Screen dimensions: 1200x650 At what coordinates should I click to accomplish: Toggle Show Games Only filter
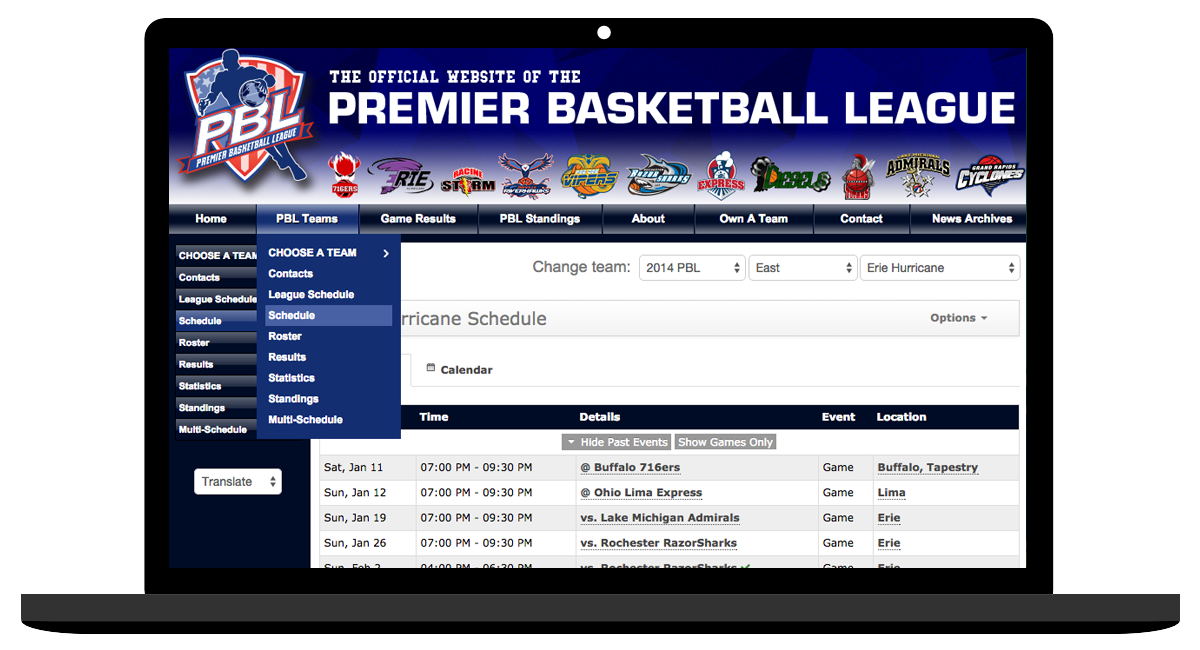coord(725,442)
